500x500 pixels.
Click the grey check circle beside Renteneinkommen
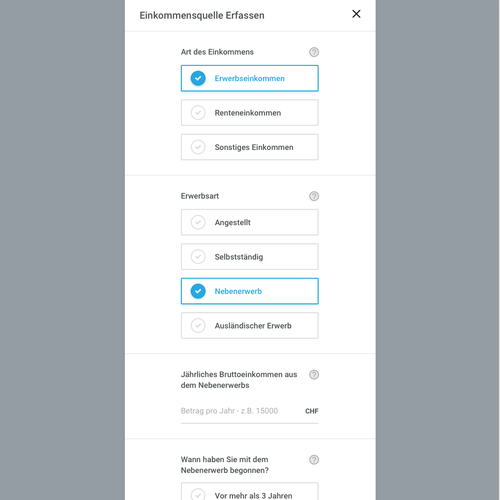pos(198,113)
